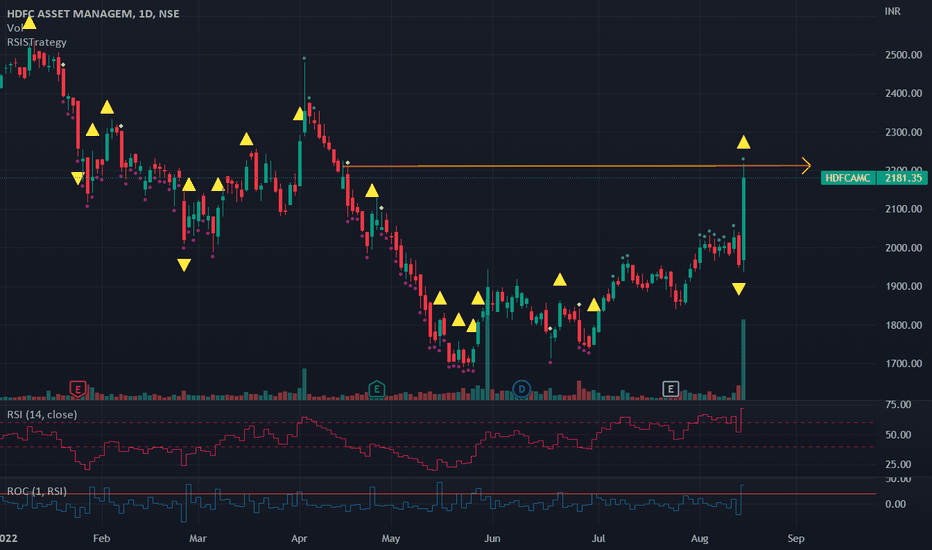Click the Feb label on time axis

(x=102, y=538)
